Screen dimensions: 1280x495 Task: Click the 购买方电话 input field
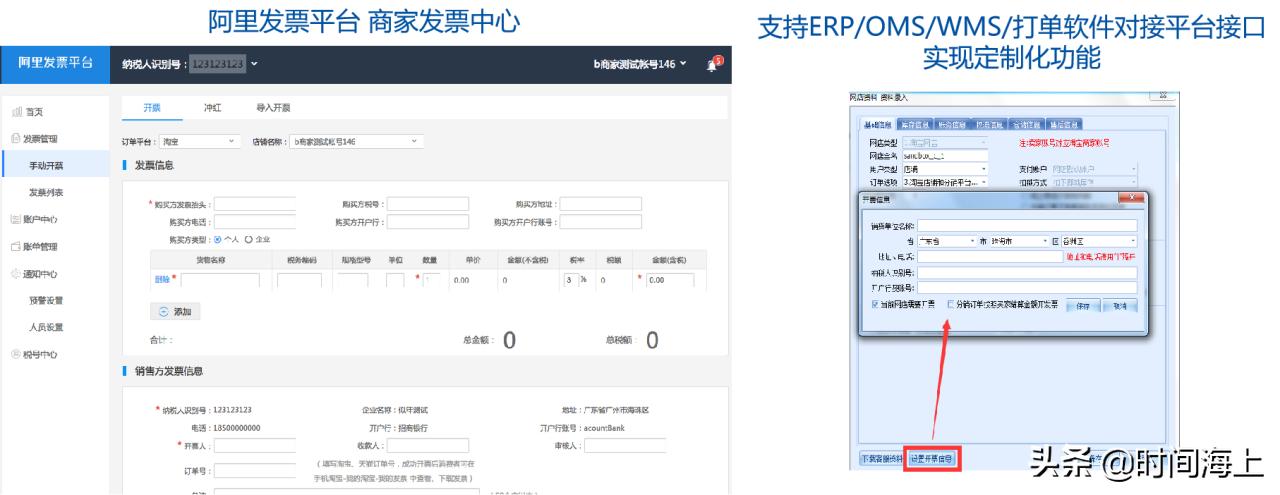(255, 222)
